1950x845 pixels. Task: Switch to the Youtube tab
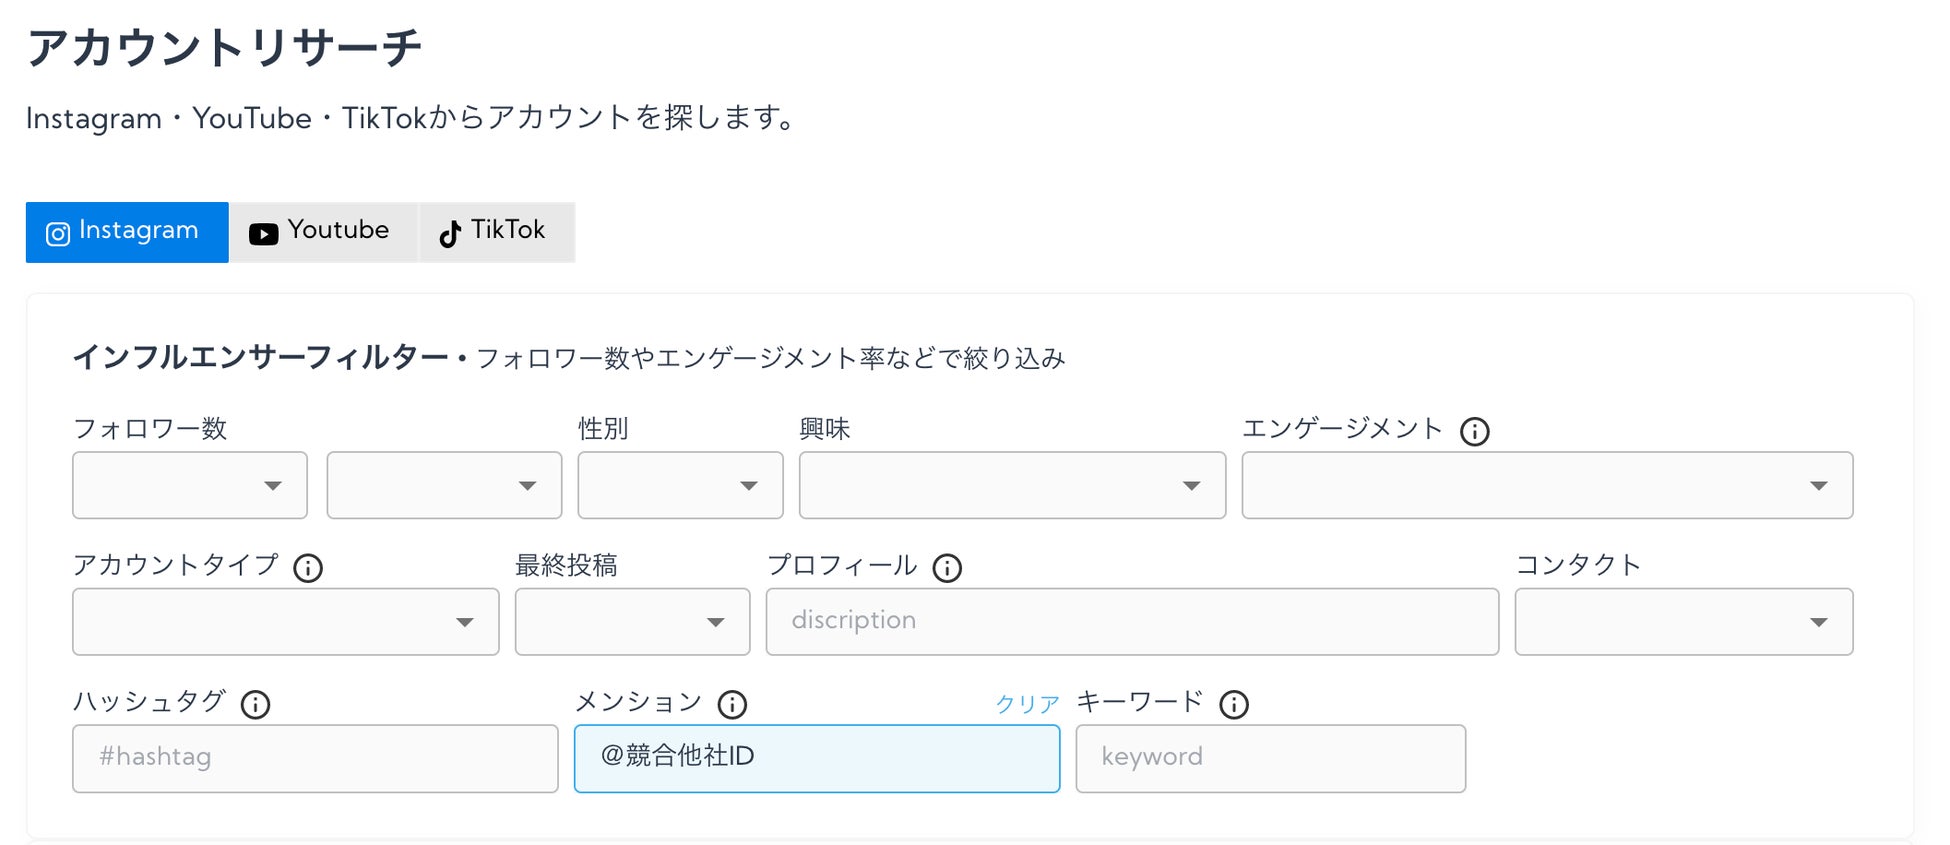point(322,232)
